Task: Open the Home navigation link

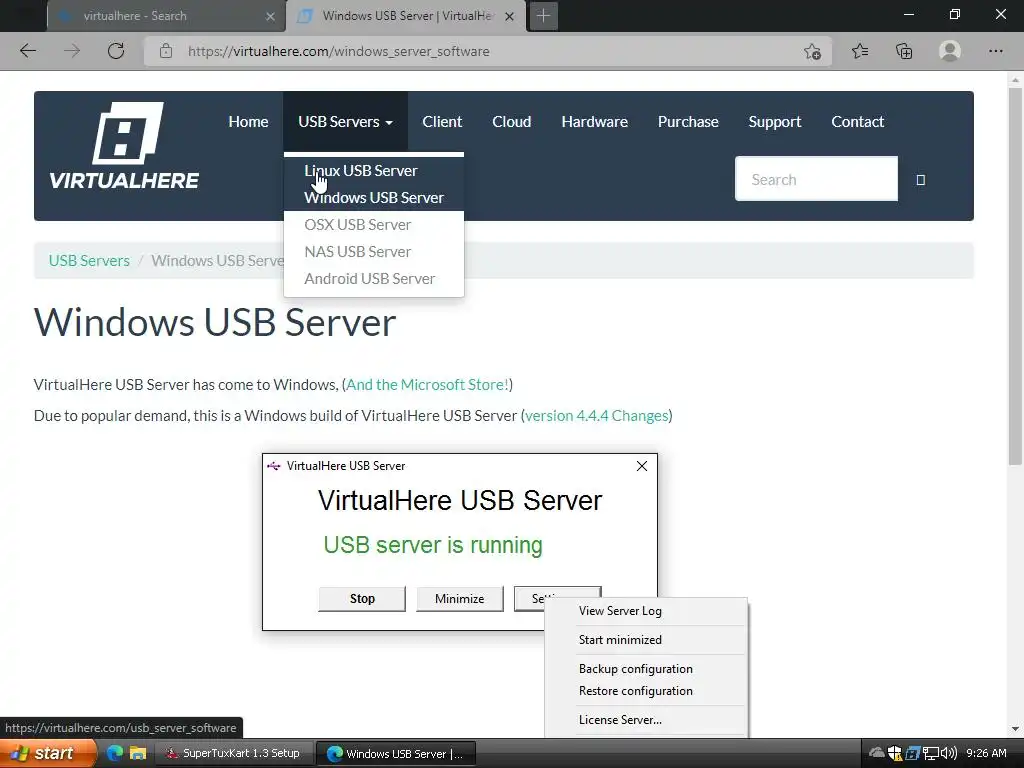Action: coord(248,121)
